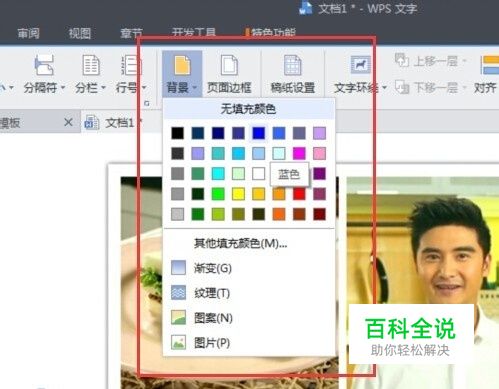Screen dimensions: 499x389
Task: Click 上移一层 bring forward icon
Action: (402, 60)
